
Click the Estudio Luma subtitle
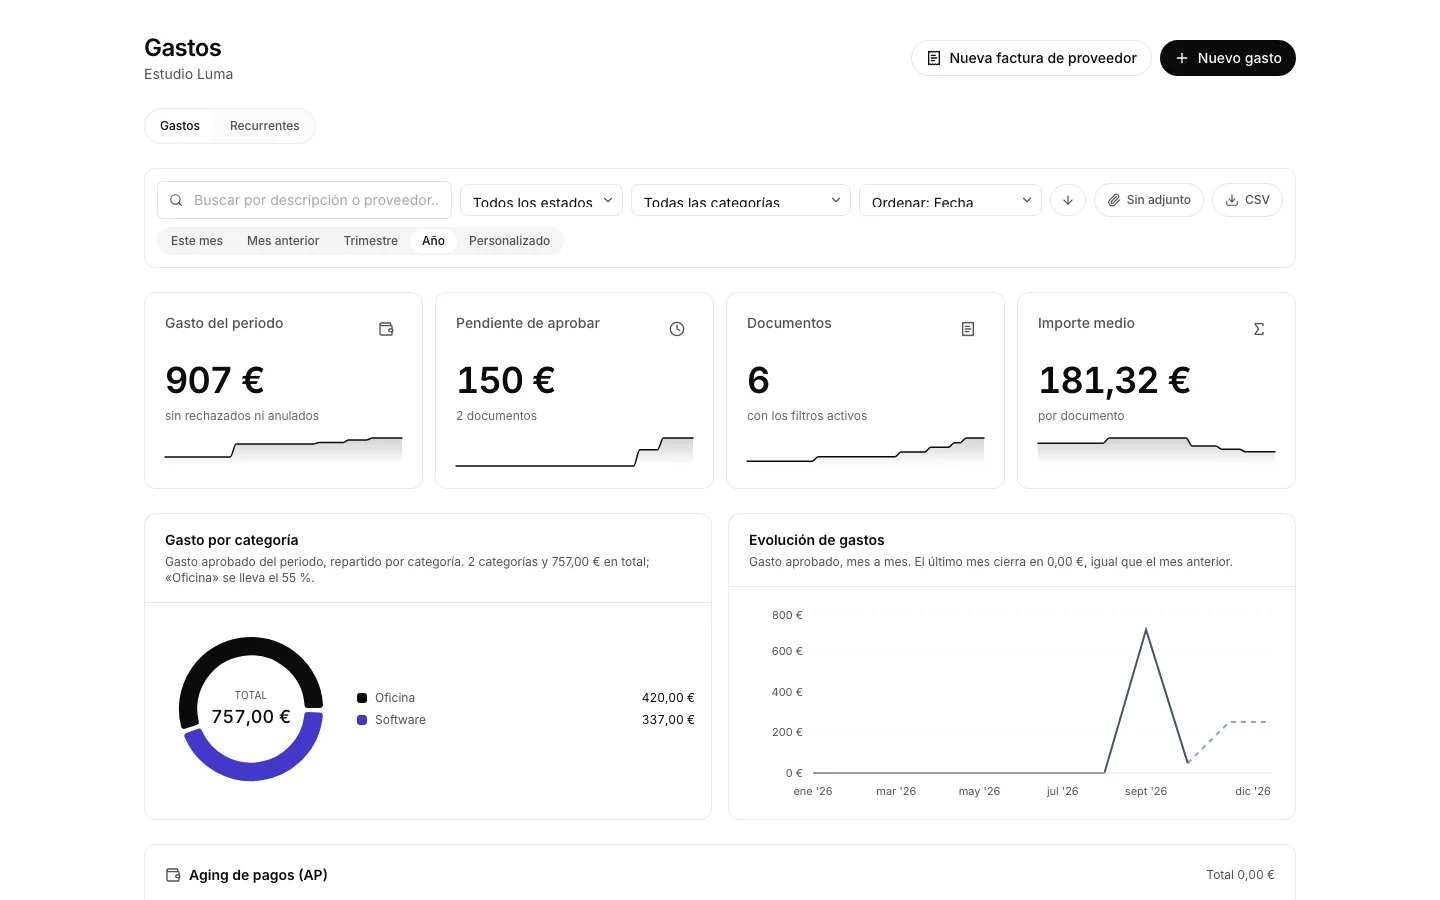[x=189, y=74]
